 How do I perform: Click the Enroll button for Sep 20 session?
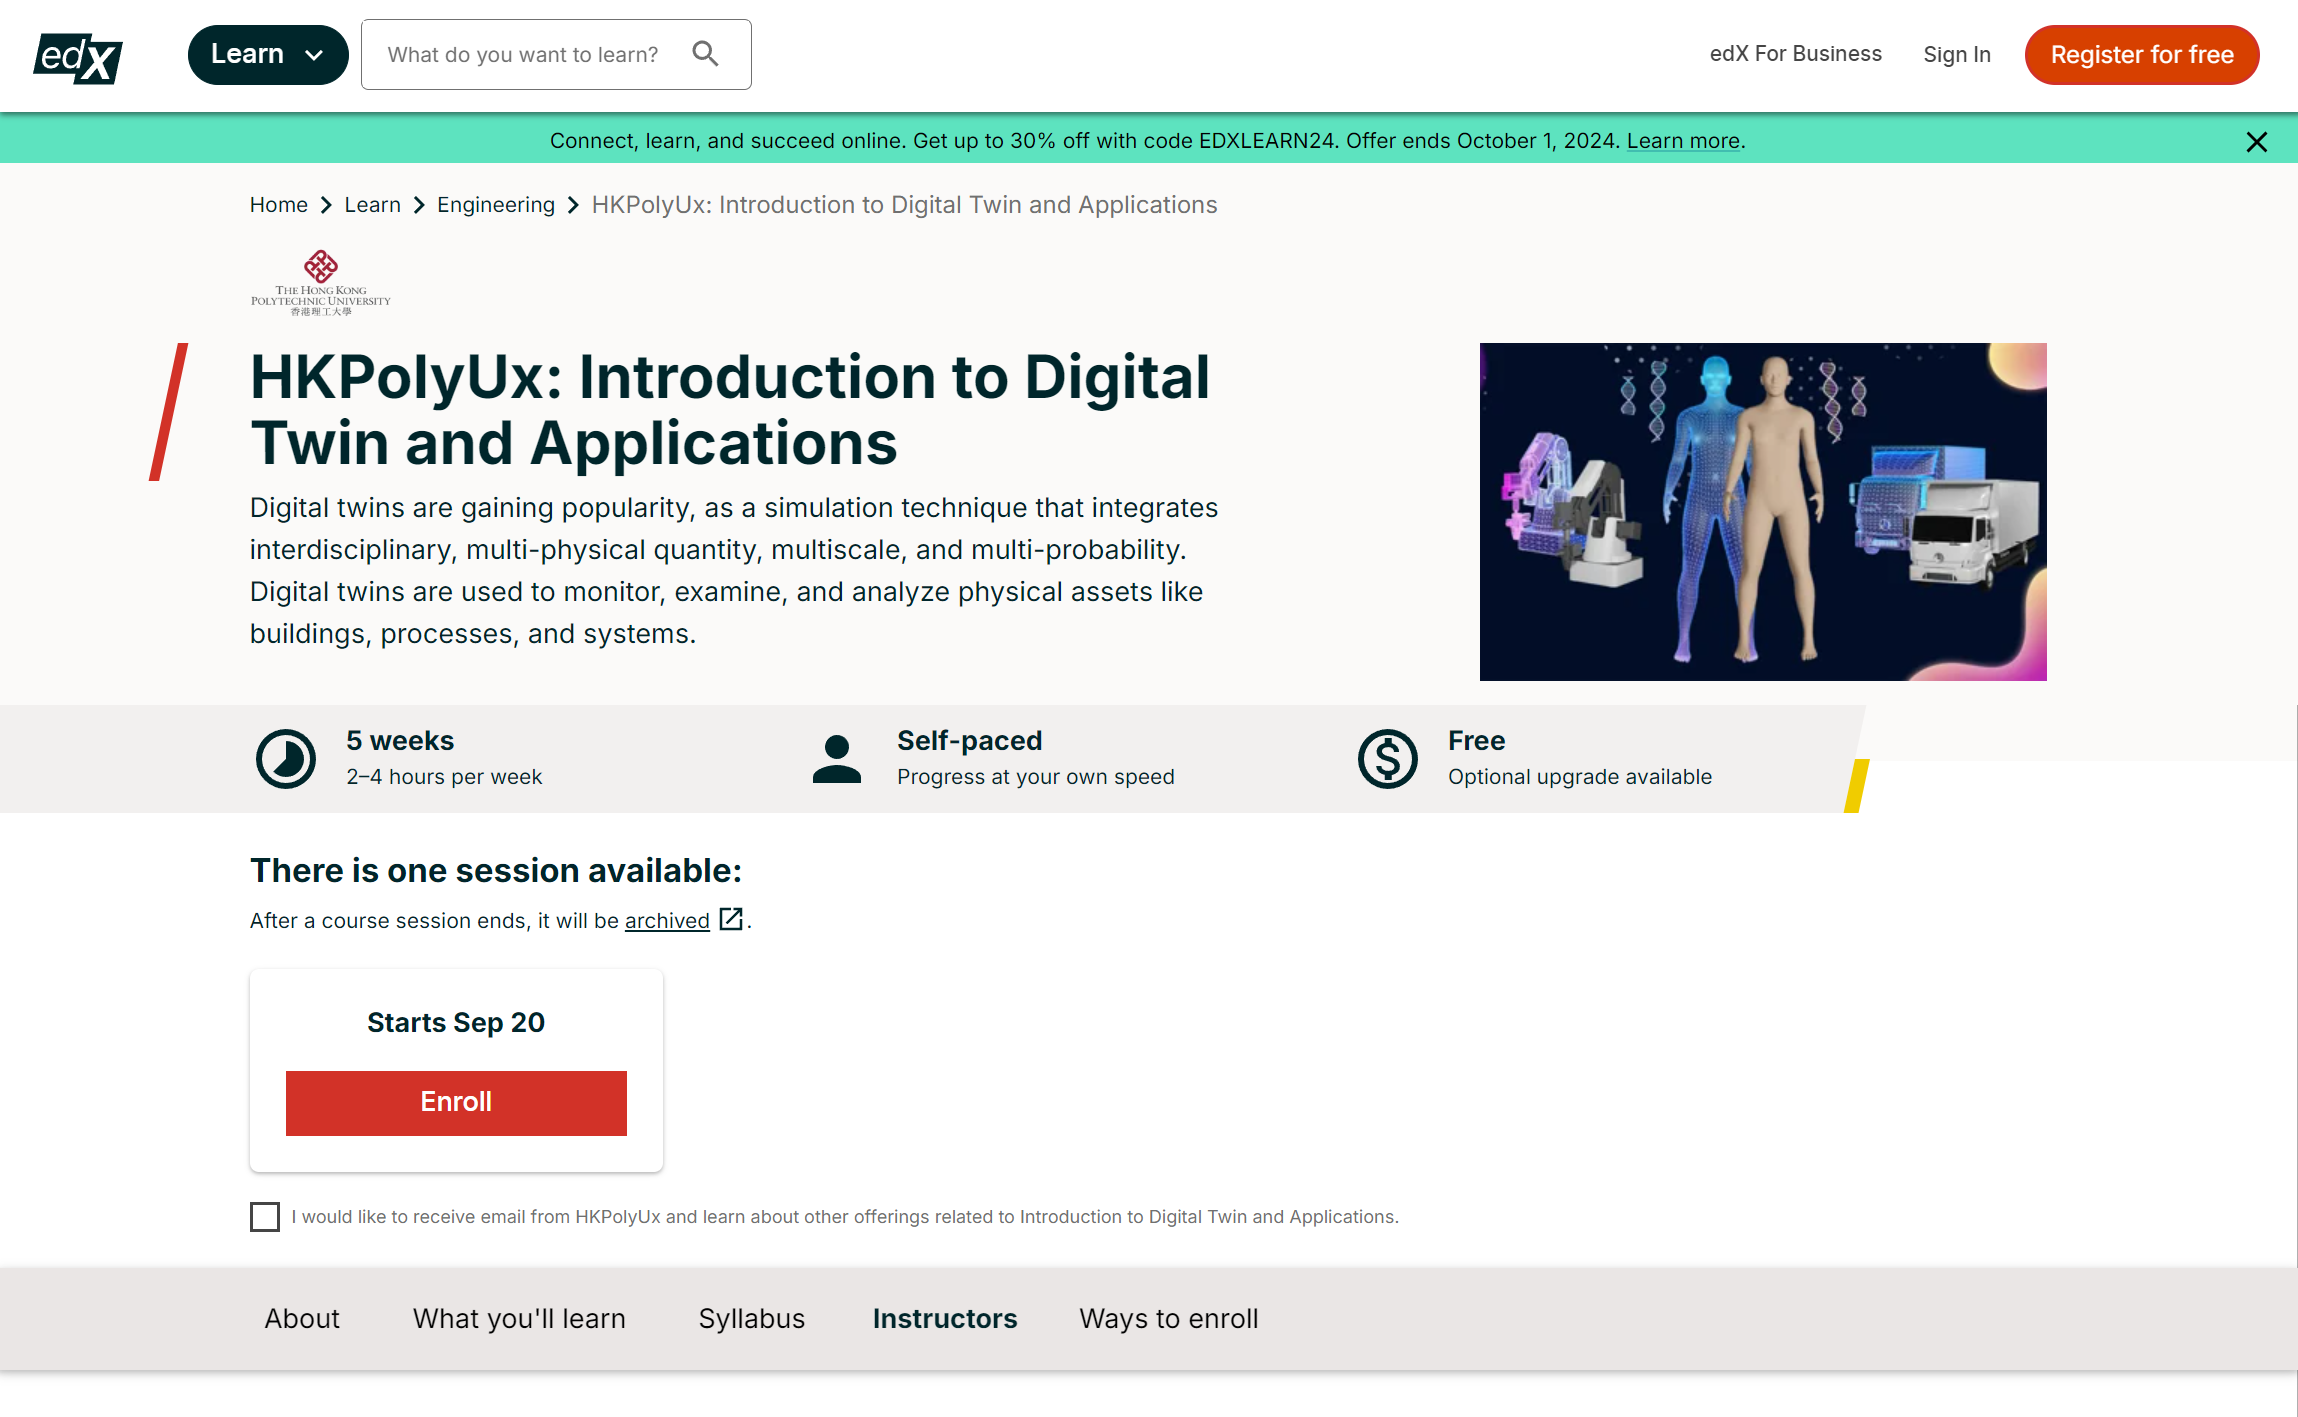456,1102
